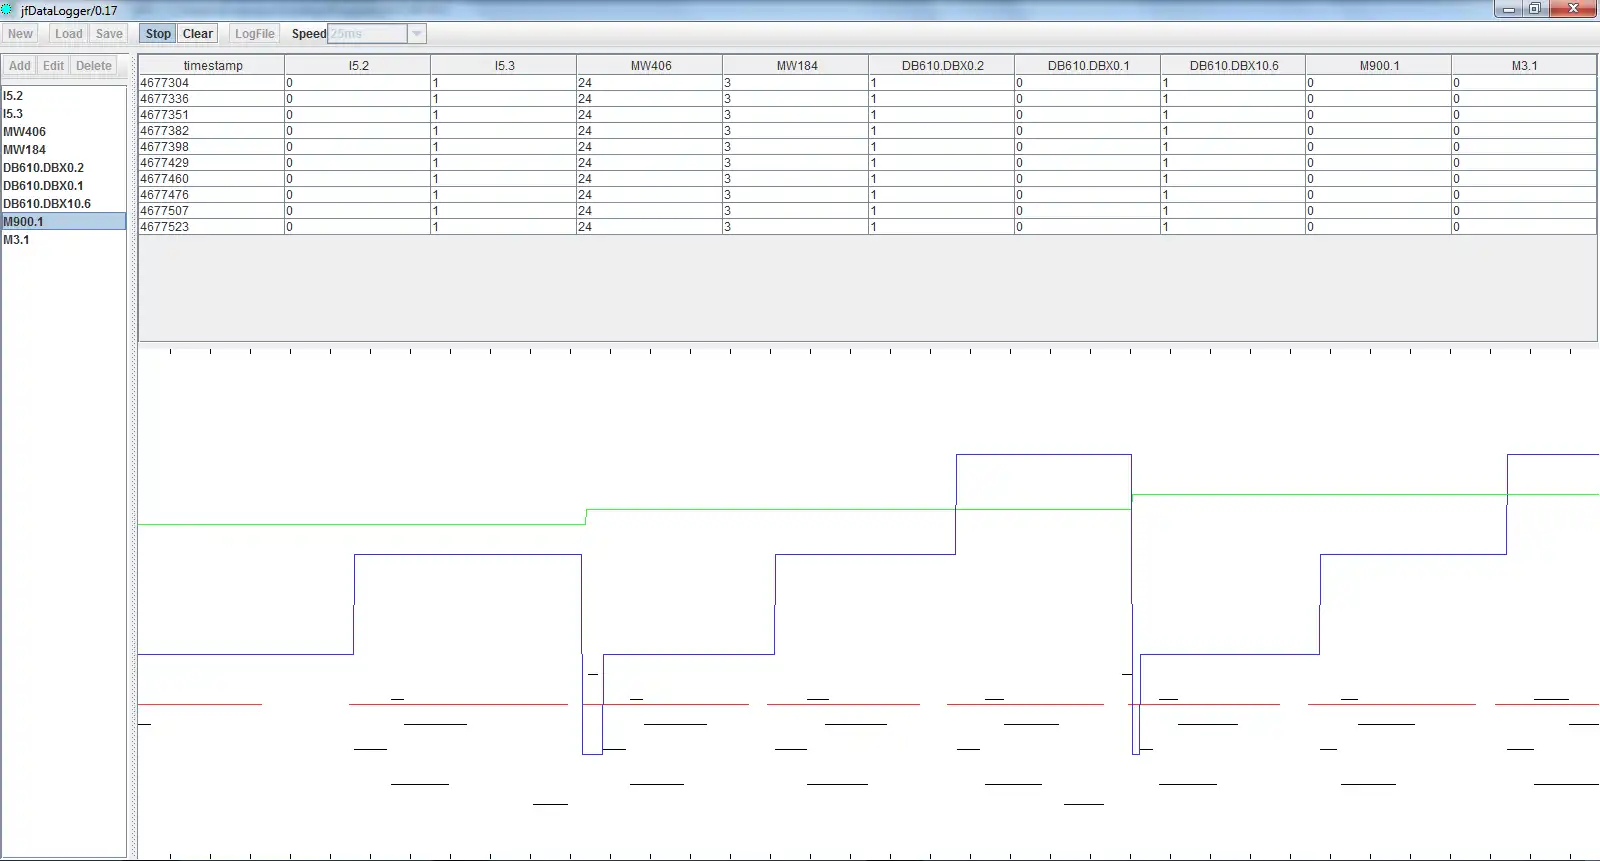Select I5.3 in the tag list
The image size is (1600, 861).
click(x=64, y=114)
